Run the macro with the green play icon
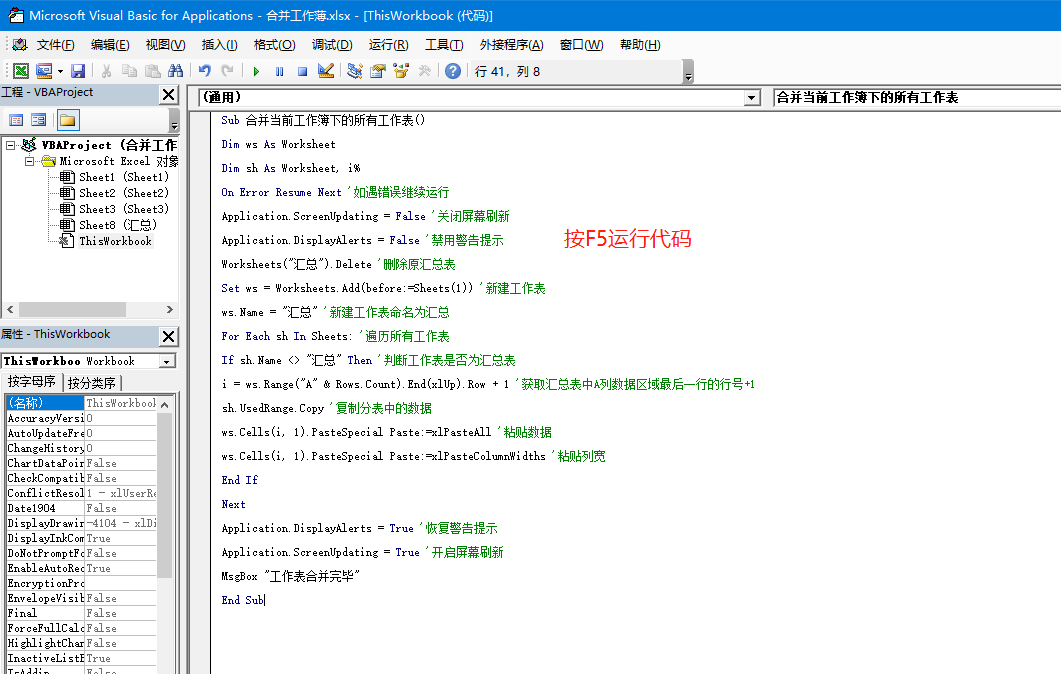 256,71
